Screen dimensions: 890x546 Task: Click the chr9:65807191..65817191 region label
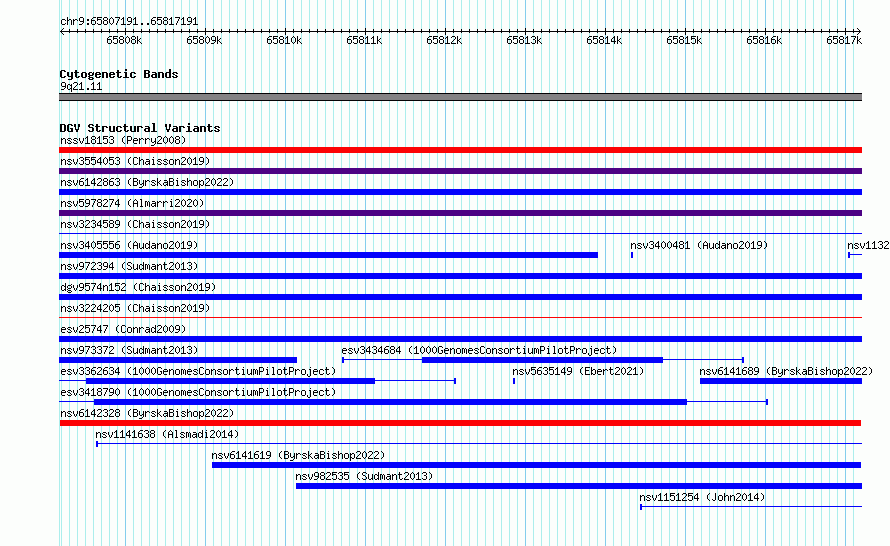pos(129,22)
